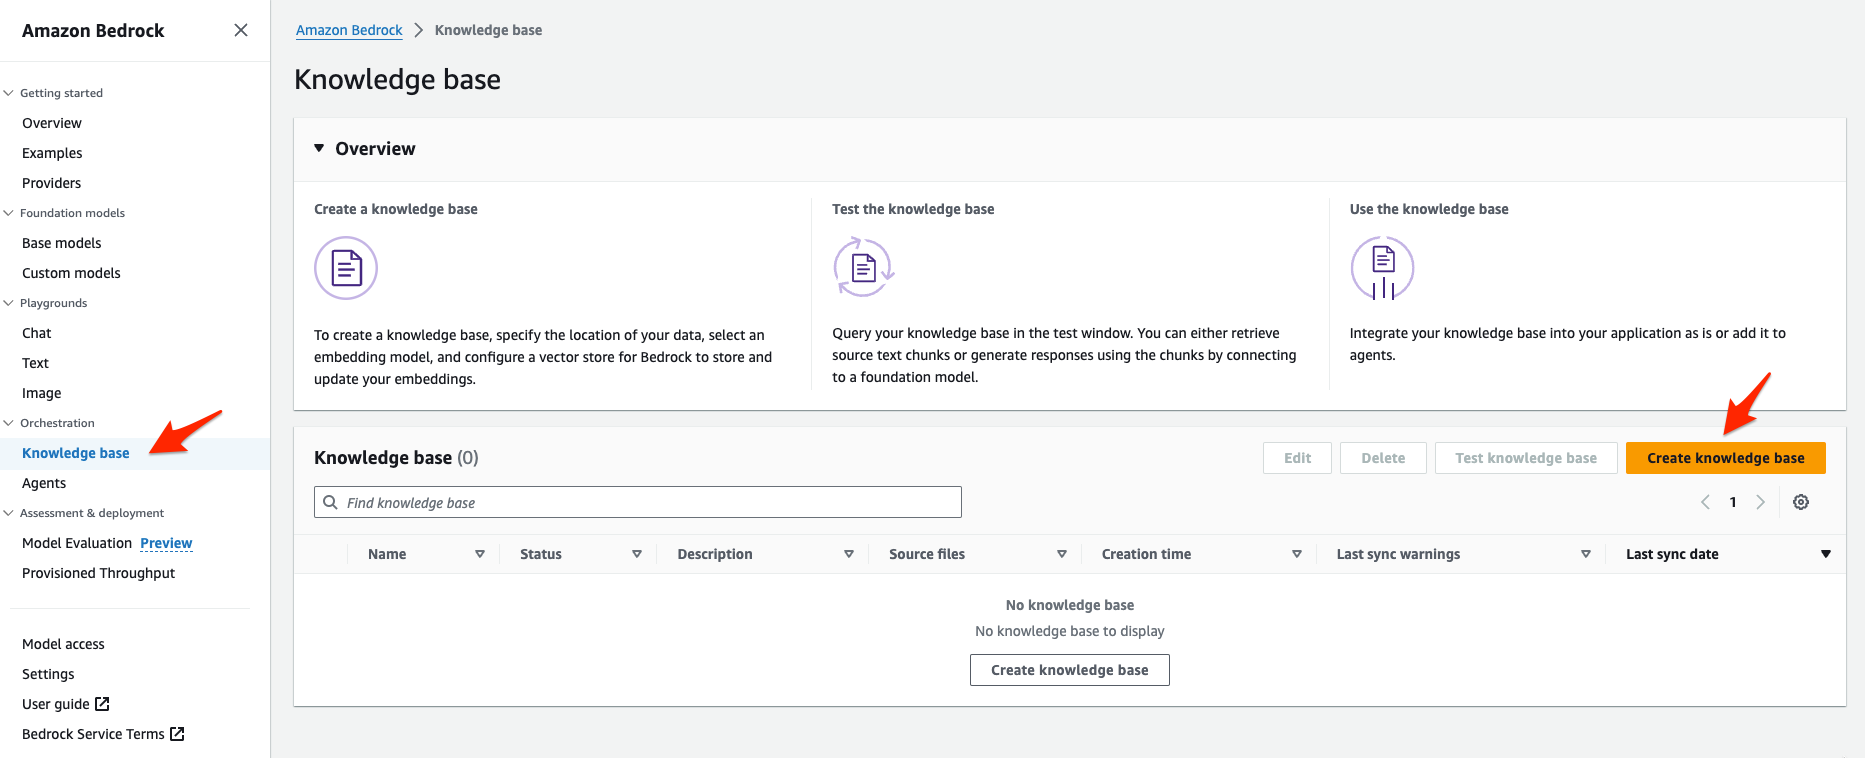Sort by Status column arrow
This screenshot has width=1865, height=758.
[637, 554]
